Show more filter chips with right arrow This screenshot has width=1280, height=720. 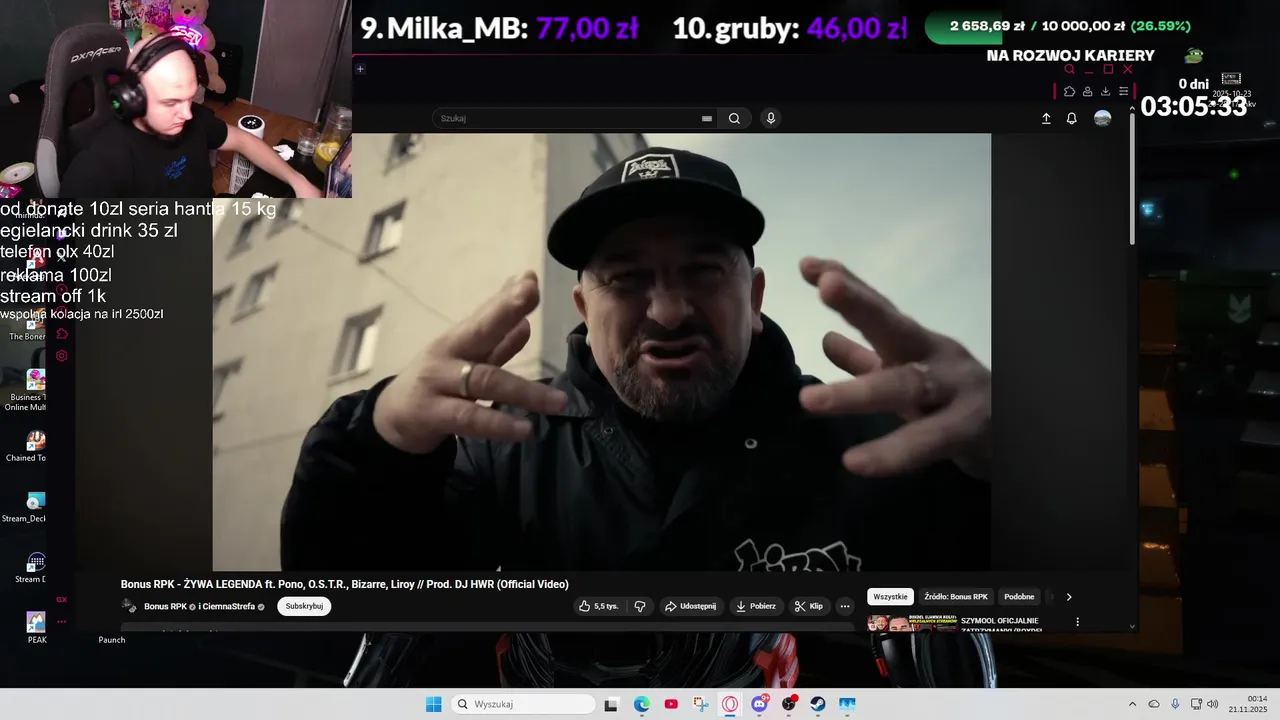1069,597
